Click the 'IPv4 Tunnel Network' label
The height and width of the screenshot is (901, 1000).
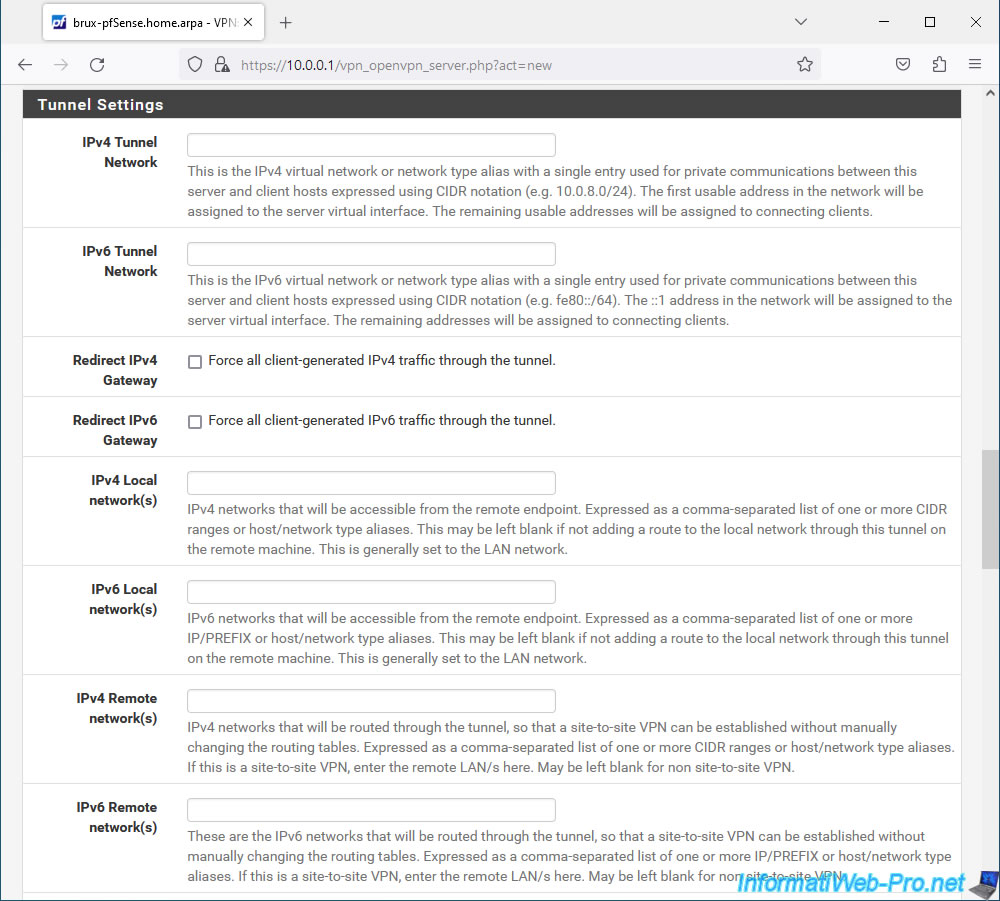click(119, 152)
